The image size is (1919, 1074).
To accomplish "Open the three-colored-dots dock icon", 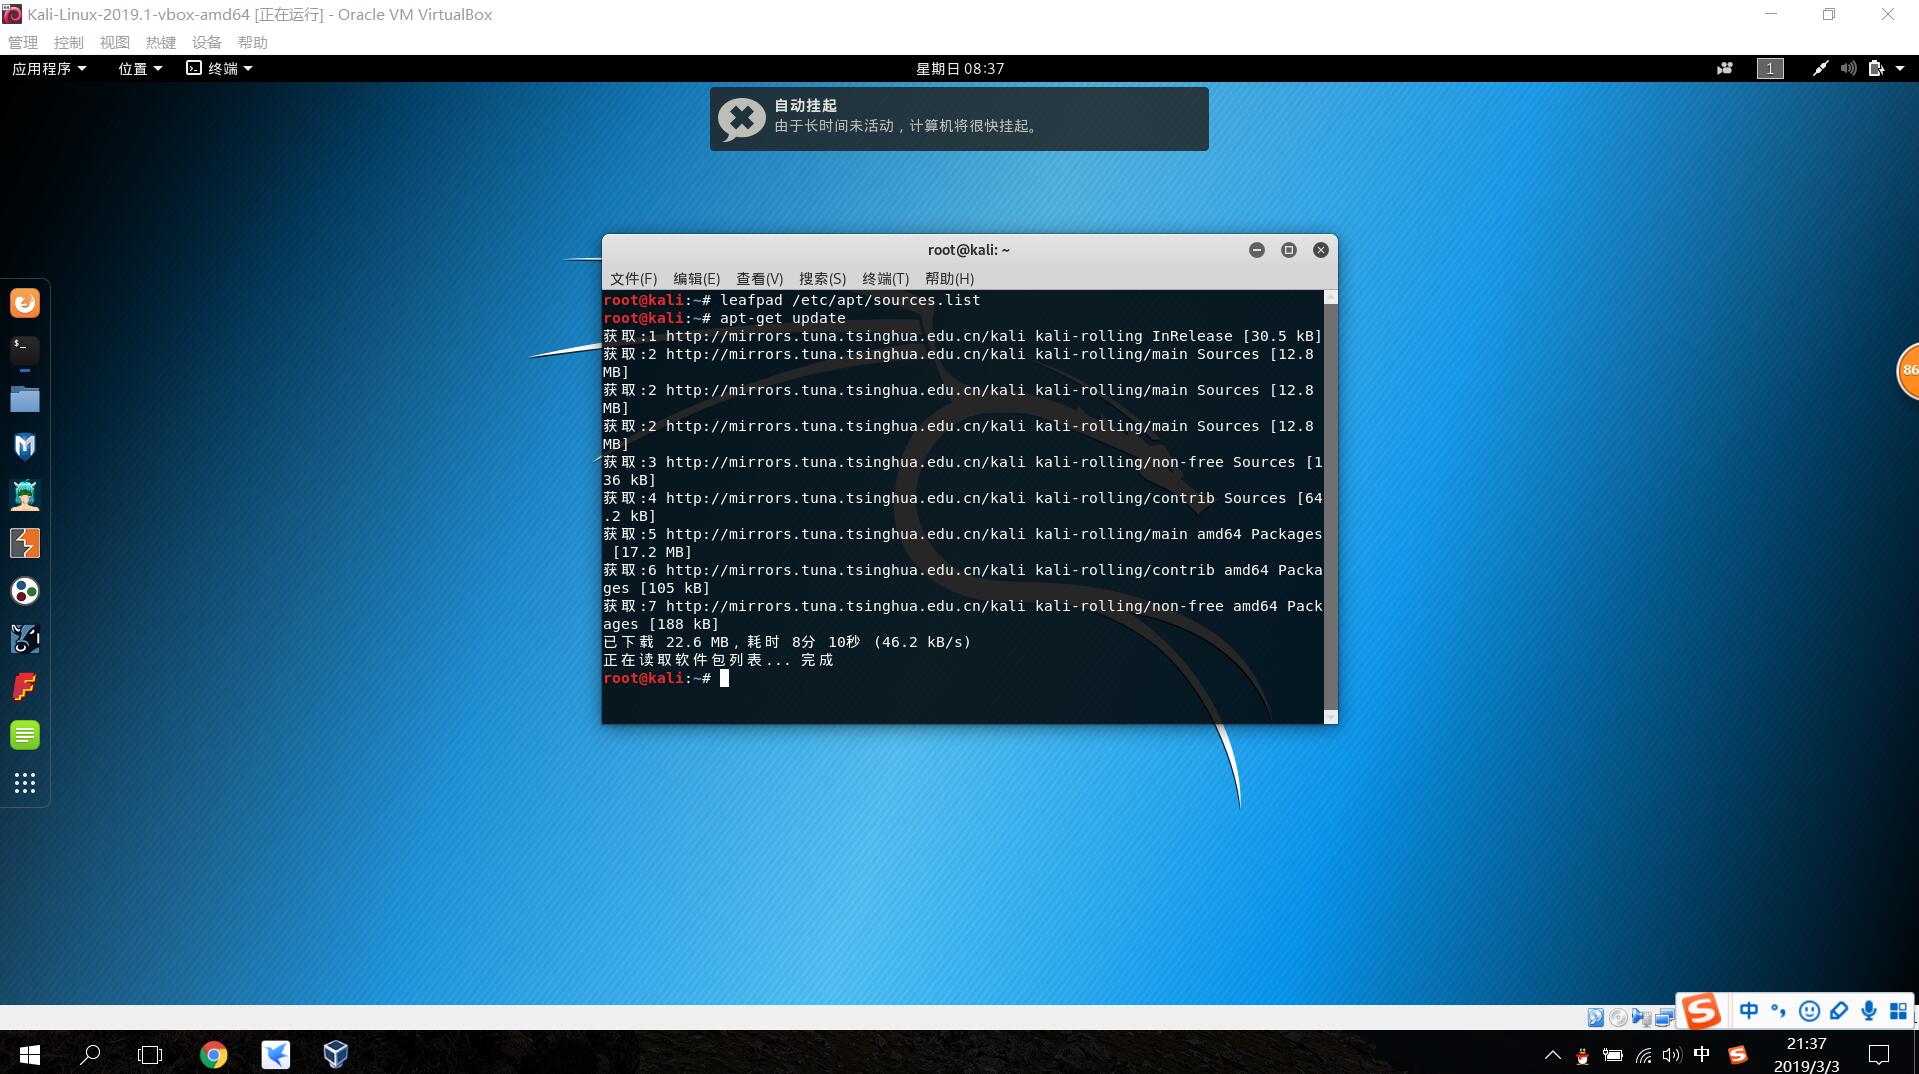I will pos(25,591).
